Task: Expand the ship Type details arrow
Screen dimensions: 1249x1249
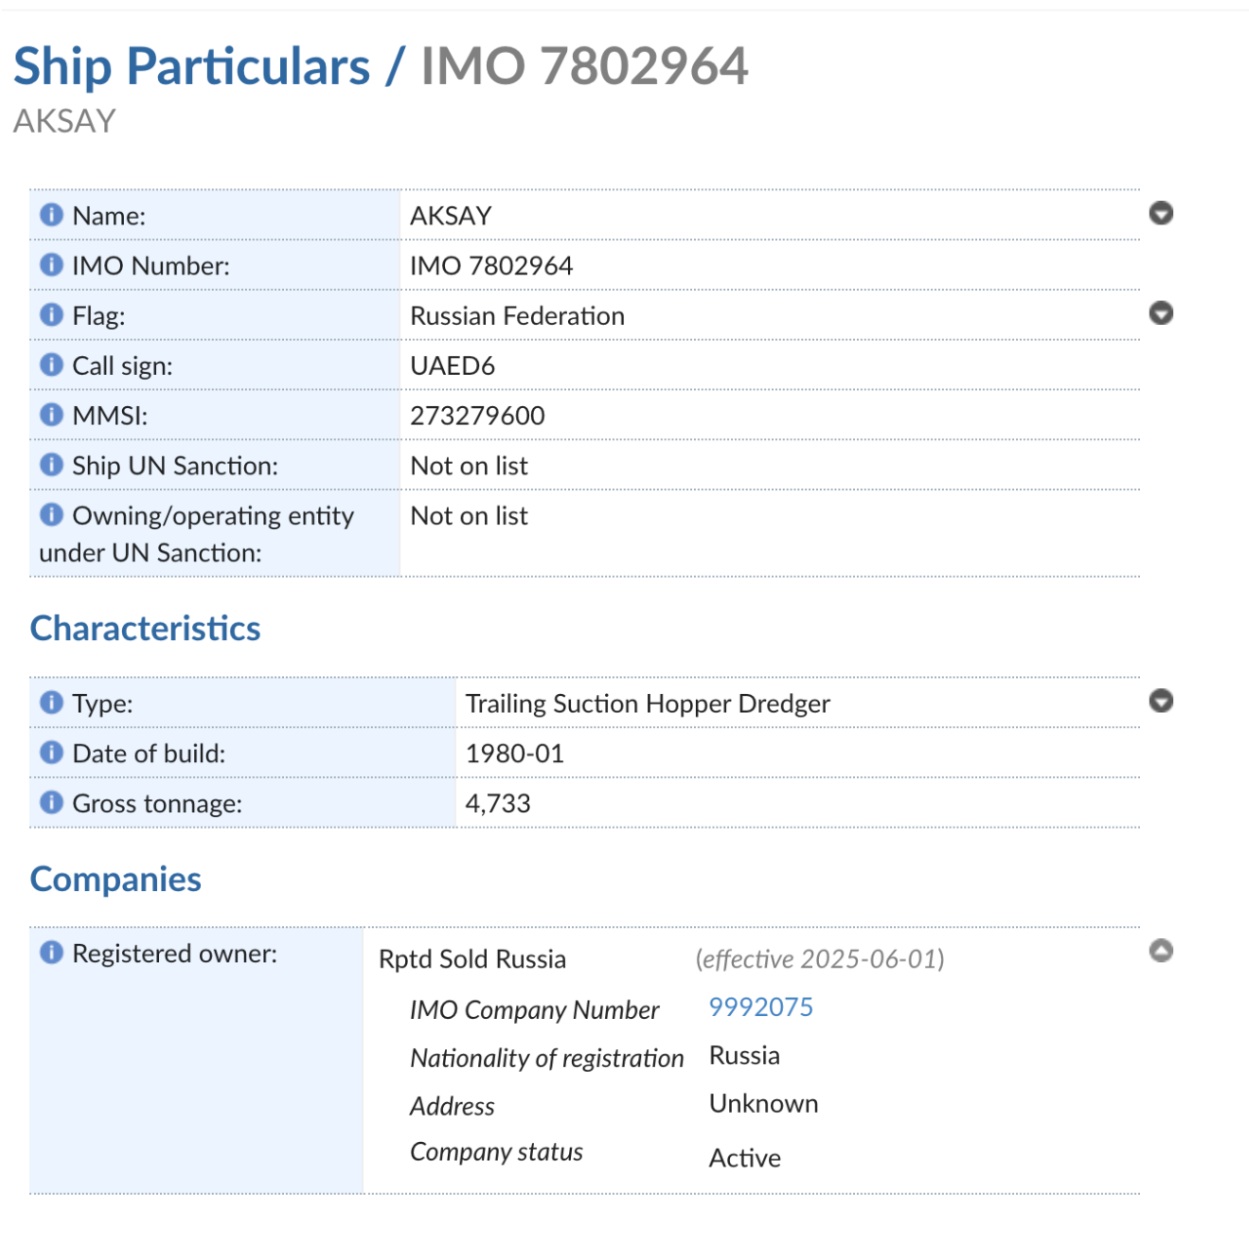Action: tap(1161, 701)
